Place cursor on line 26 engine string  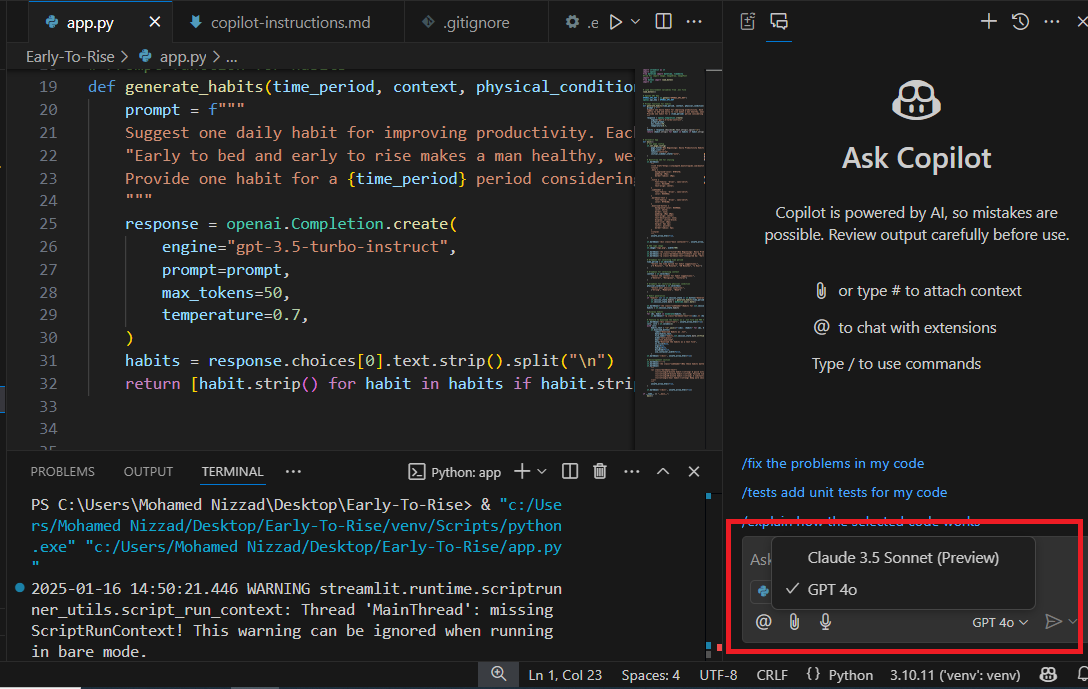point(337,247)
